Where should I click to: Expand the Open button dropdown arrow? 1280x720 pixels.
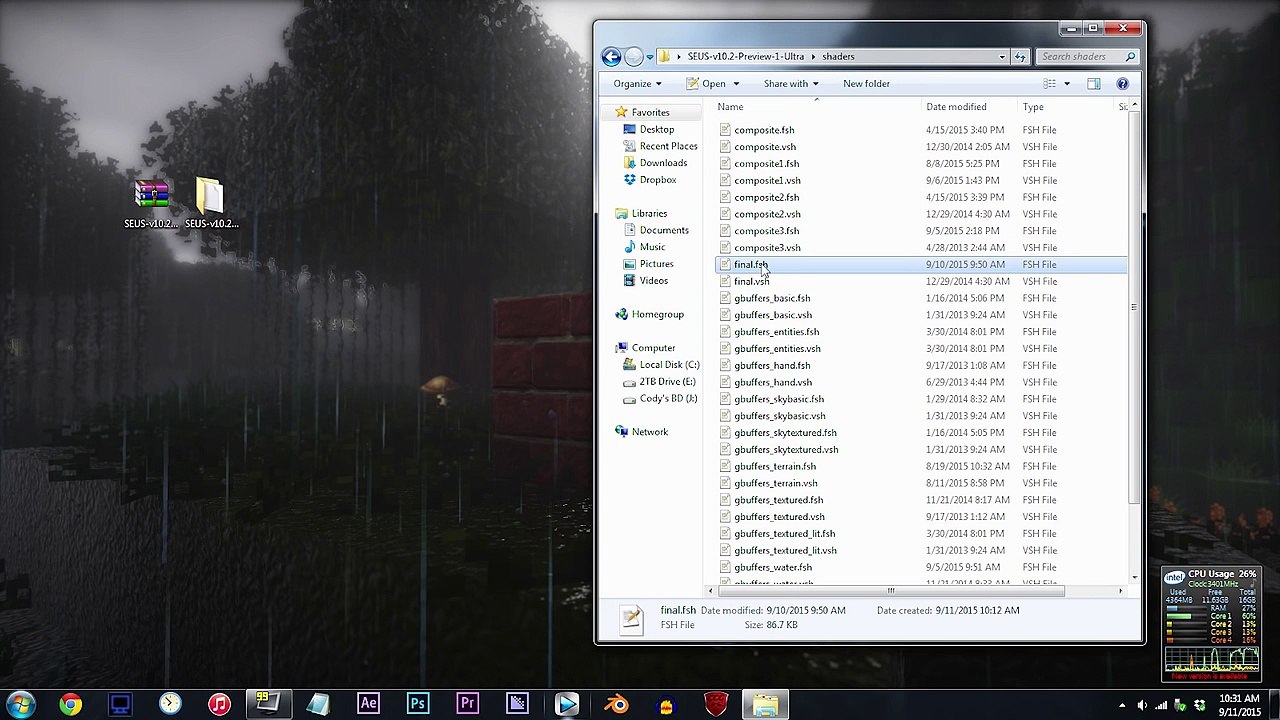coord(736,84)
